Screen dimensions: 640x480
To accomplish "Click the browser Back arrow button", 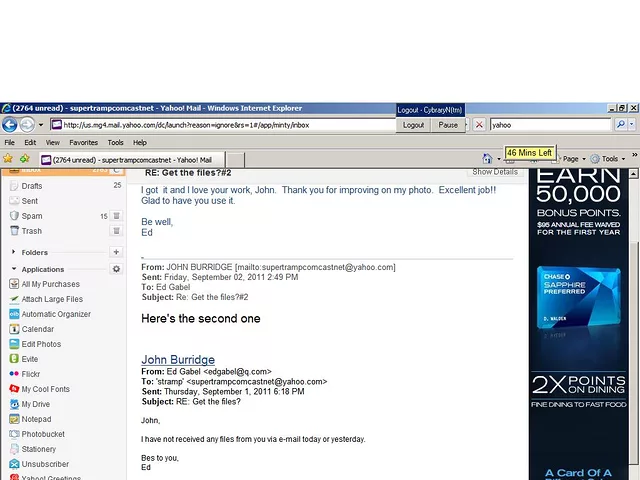I will pos(10,125).
